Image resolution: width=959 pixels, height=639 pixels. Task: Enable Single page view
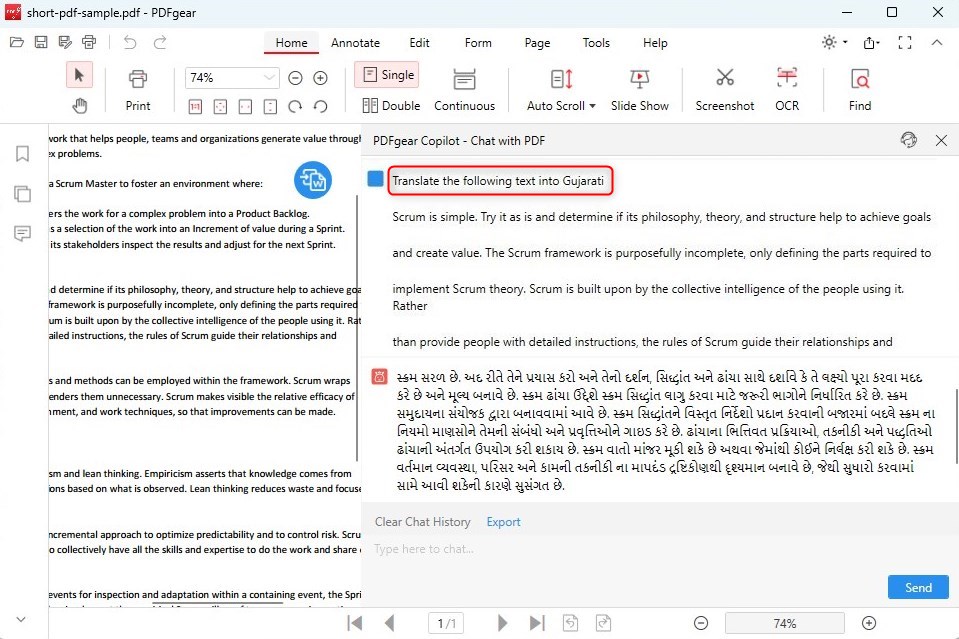(x=387, y=75)
